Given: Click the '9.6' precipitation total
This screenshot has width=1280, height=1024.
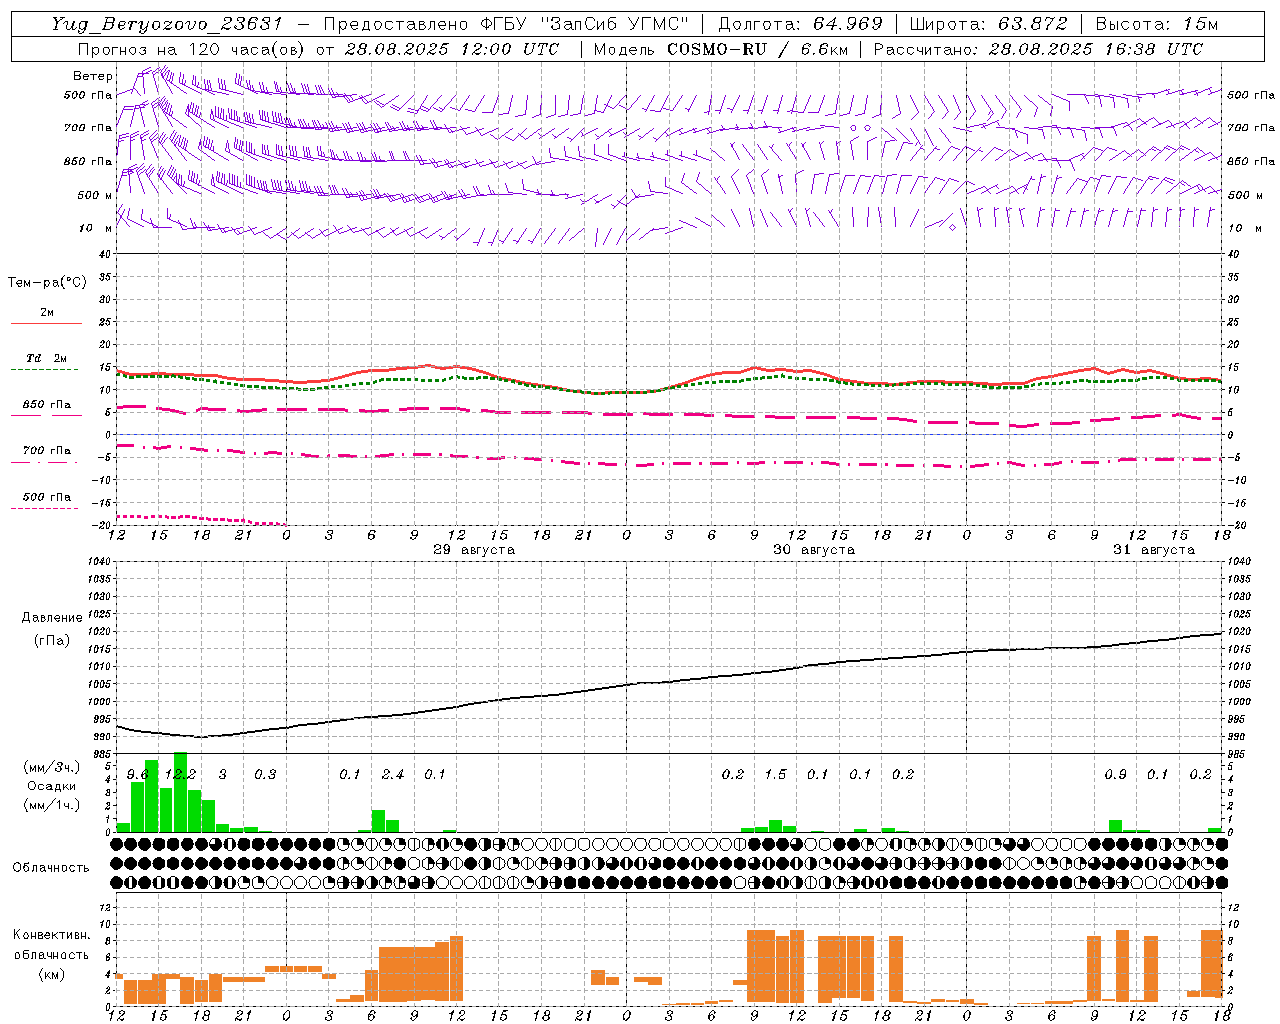Looking at the screenshot, I should 137,774.
